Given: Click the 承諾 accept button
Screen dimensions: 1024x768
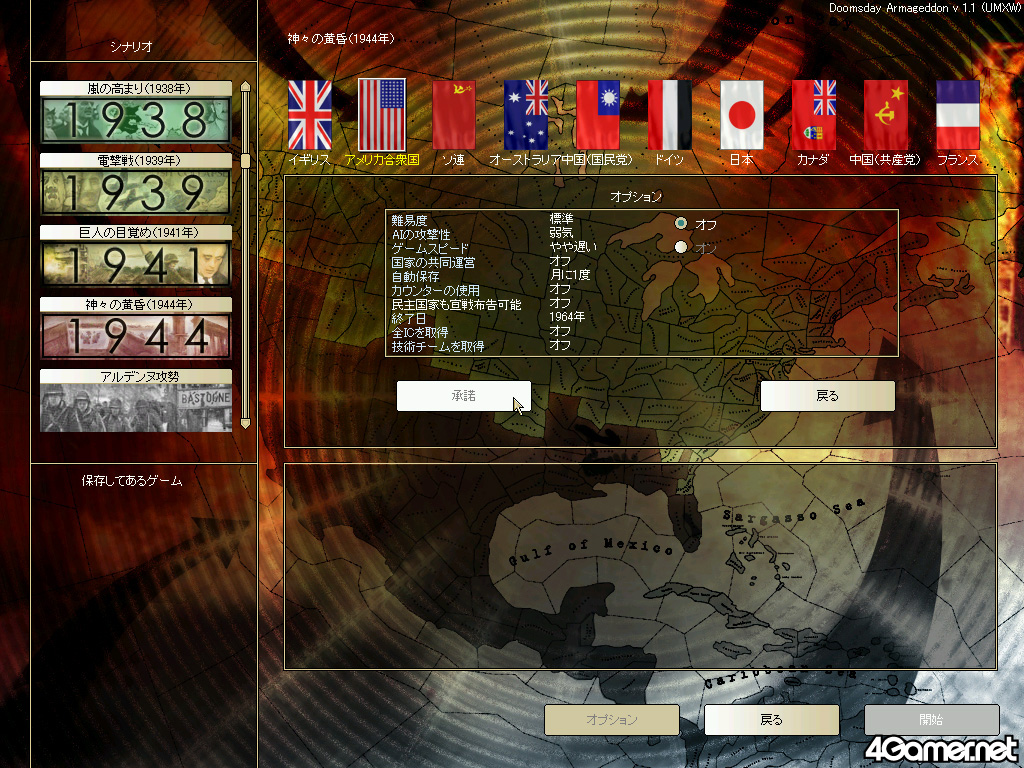Looking at the screenshot, I should (x=464, y=396).
